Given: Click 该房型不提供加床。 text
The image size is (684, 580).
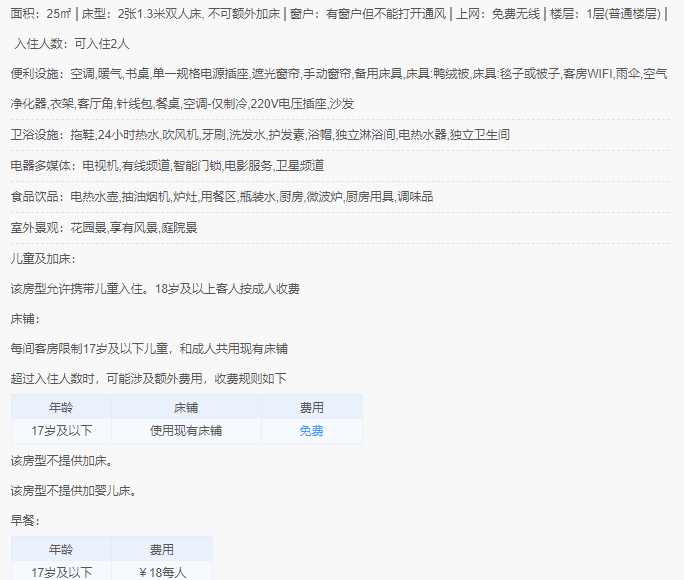Looking at the screenshot, I should [62, 461].
